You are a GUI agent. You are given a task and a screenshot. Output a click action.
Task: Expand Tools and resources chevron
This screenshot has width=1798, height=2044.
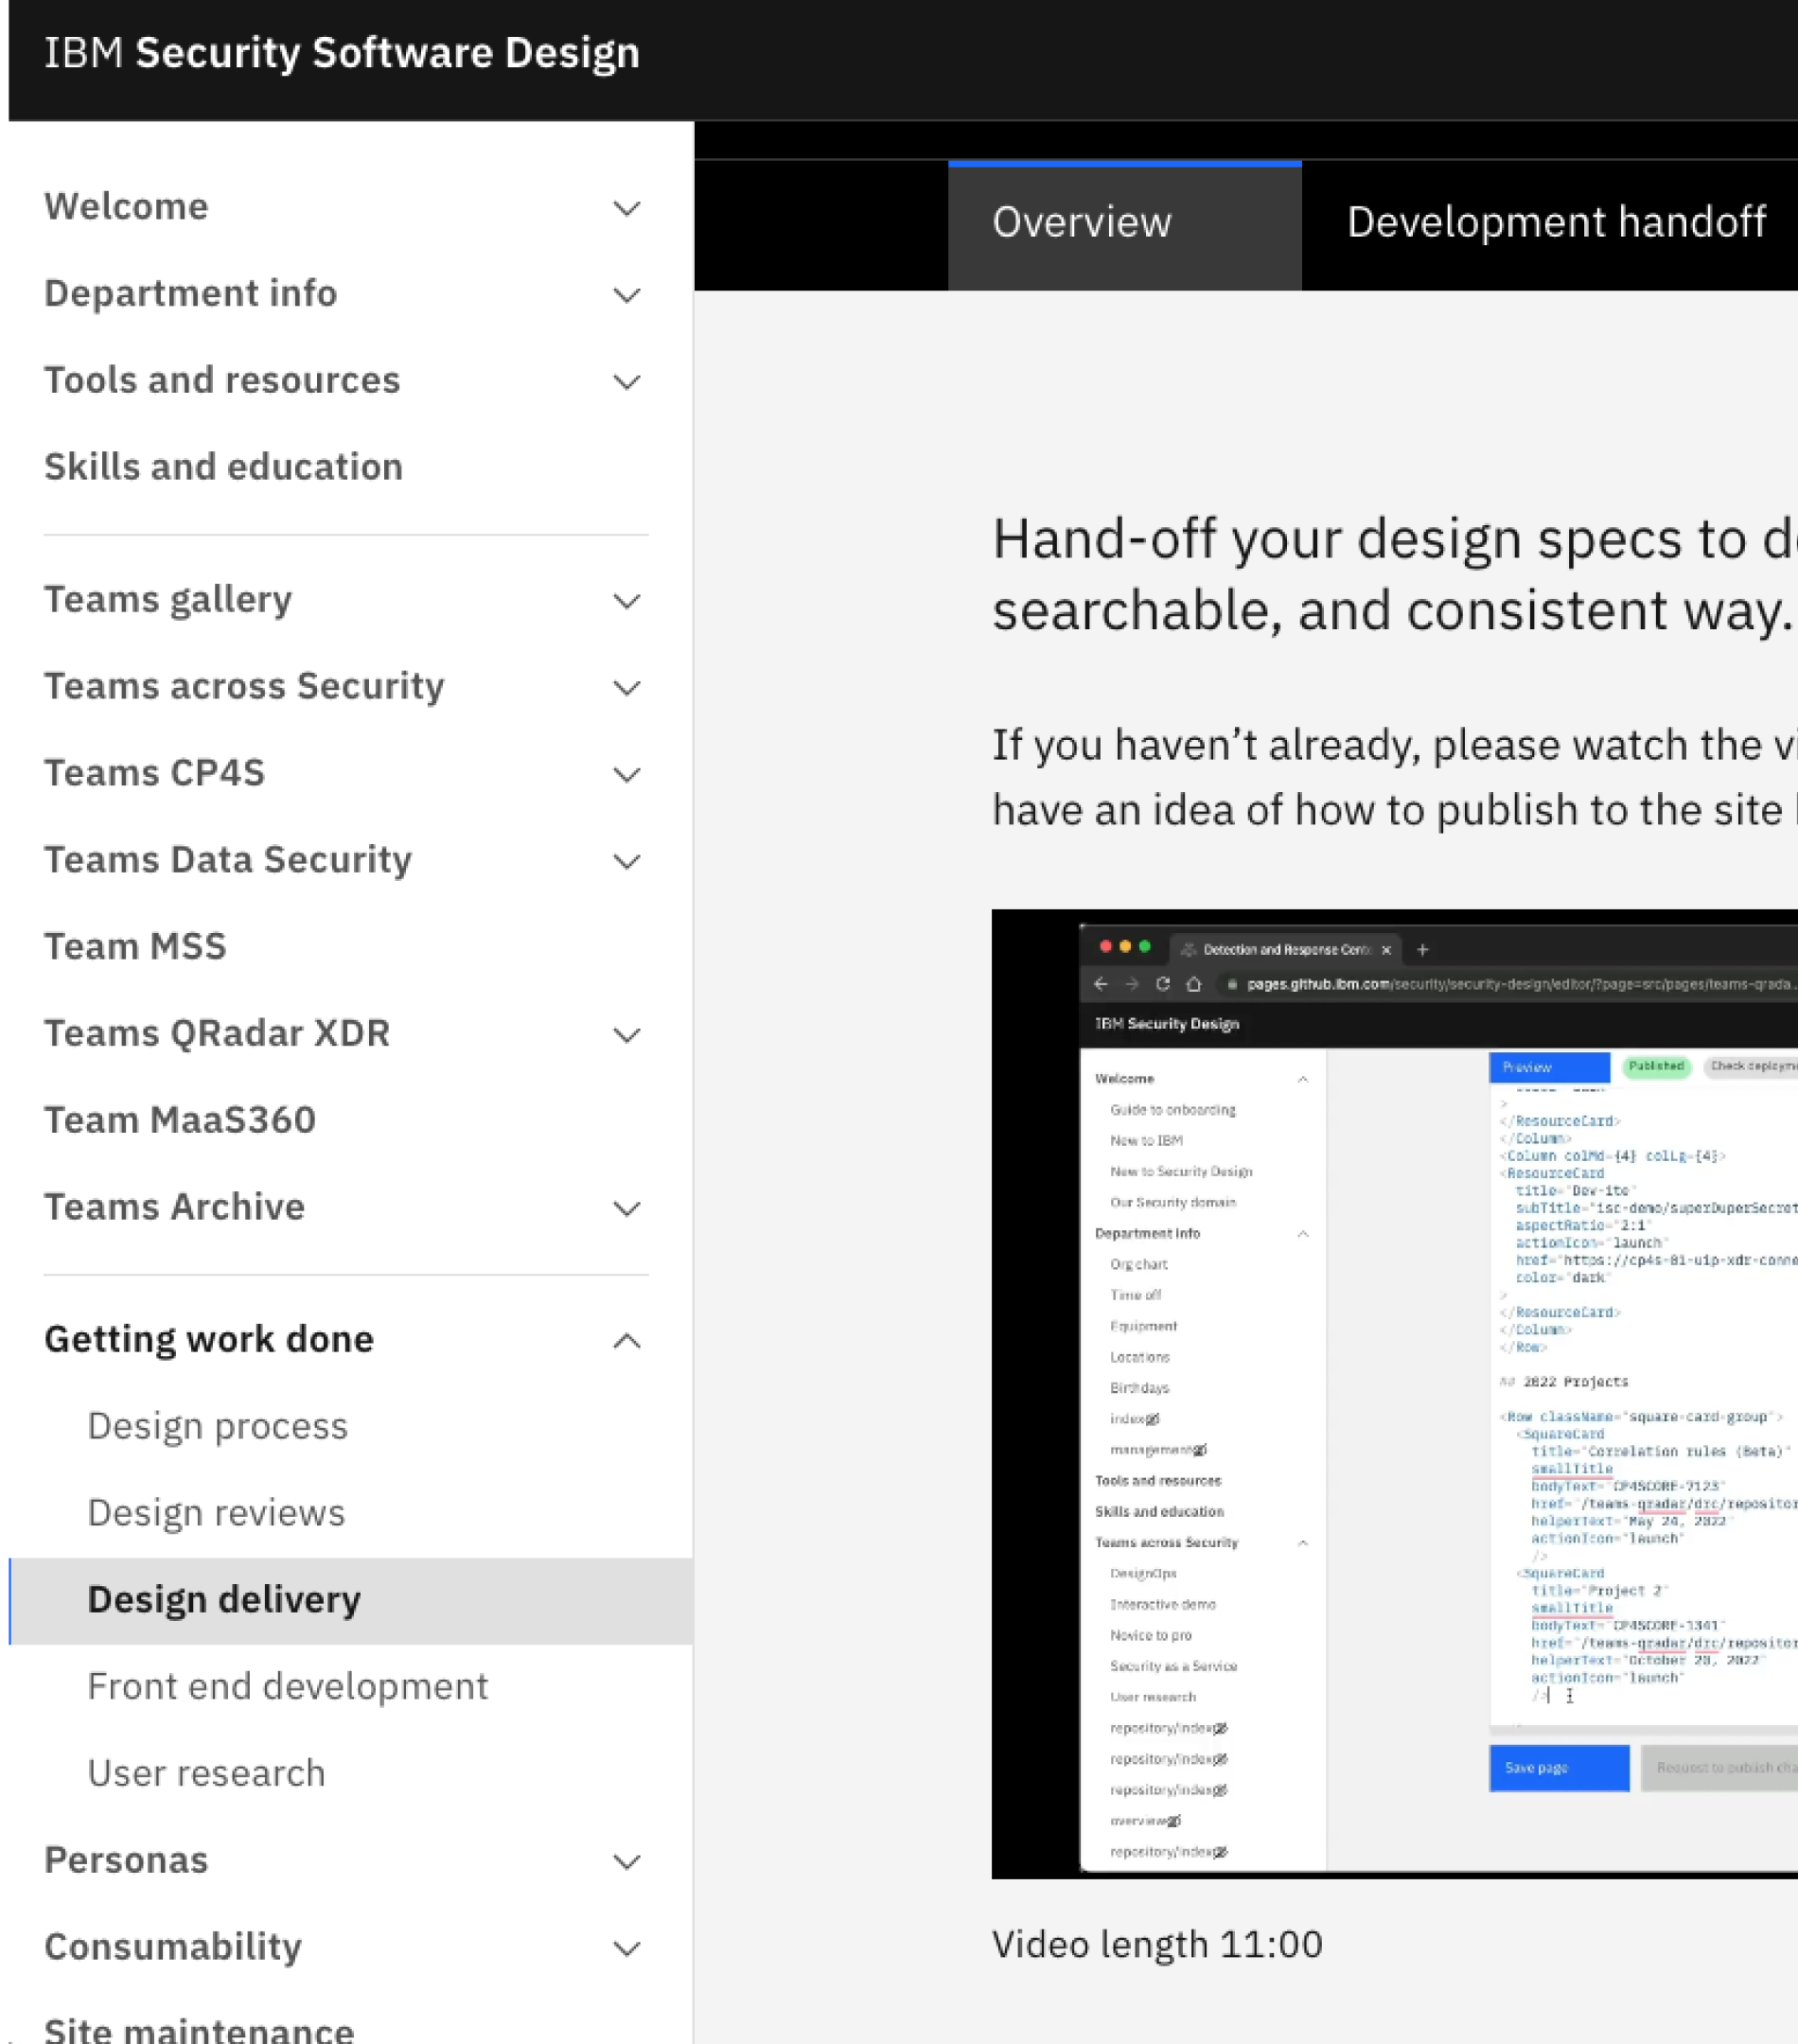click(626, 382)
